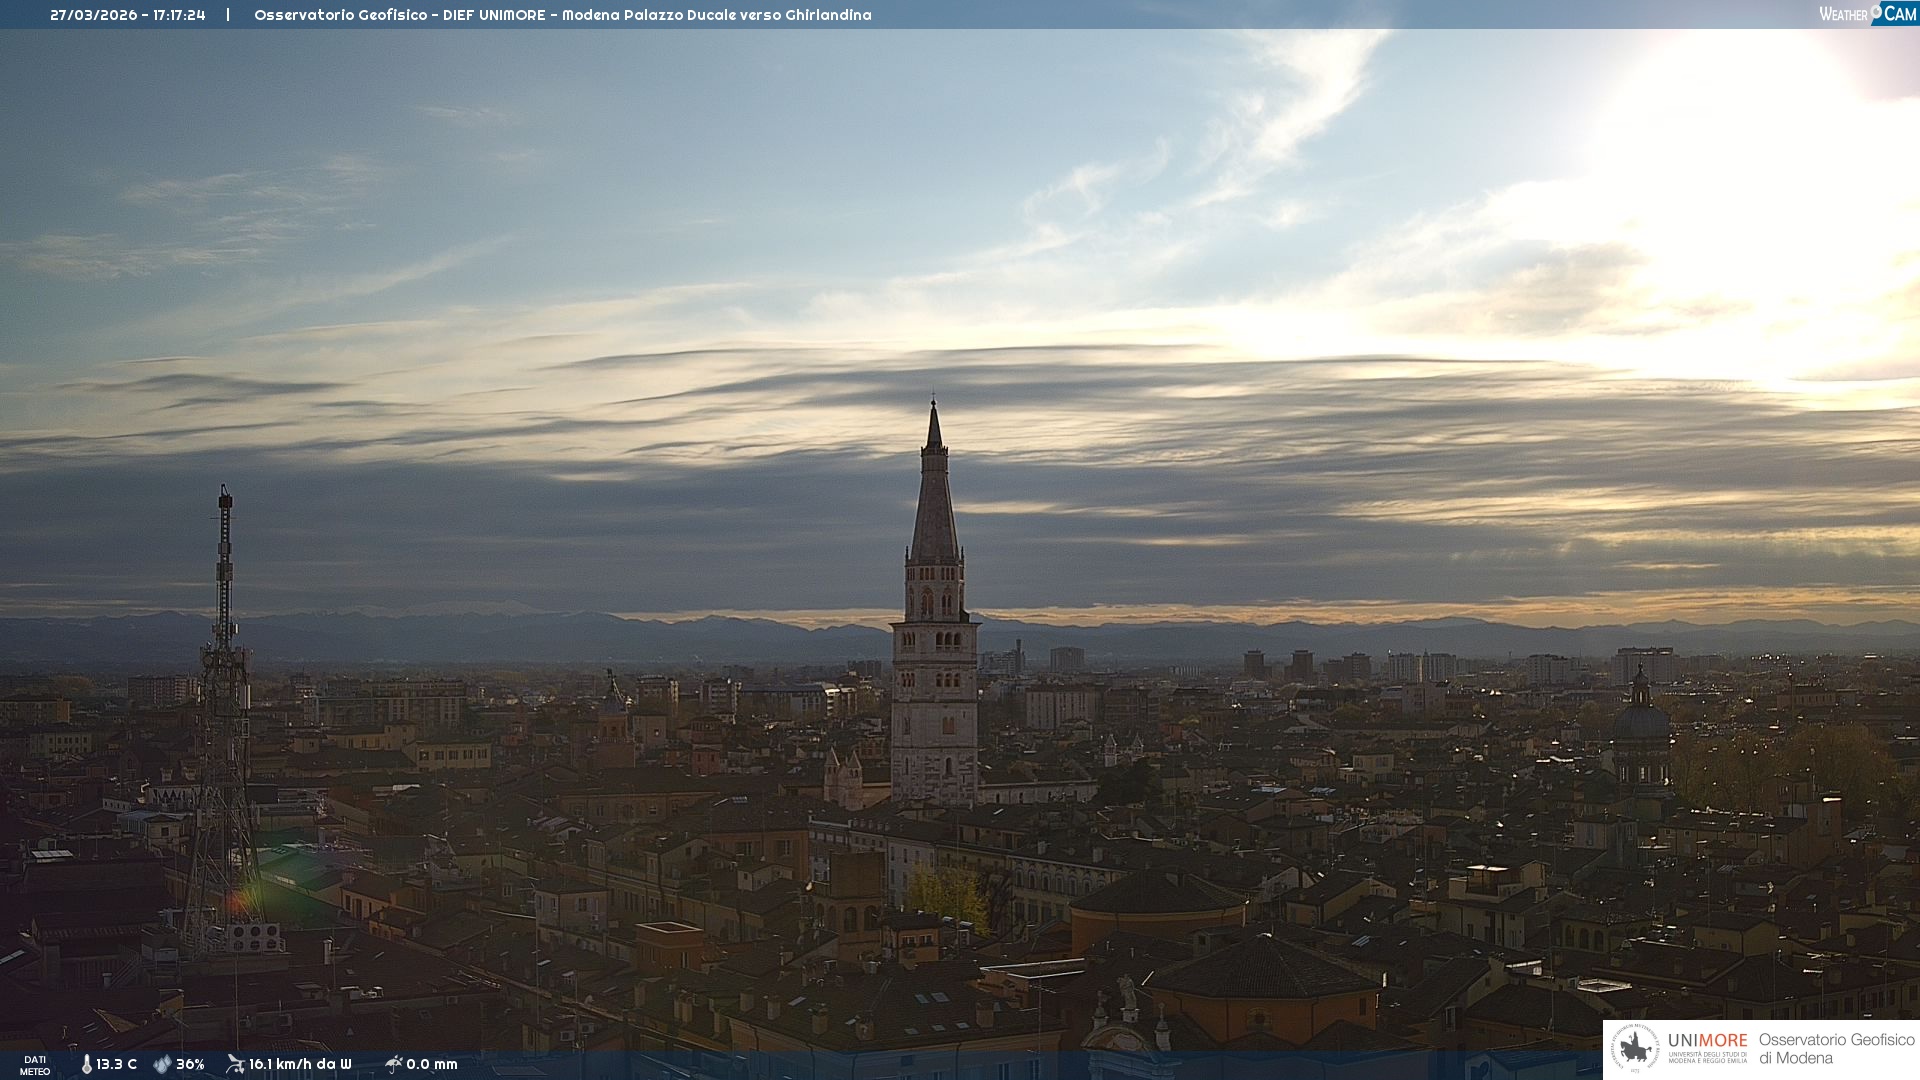The width and height of the screenshot is (1920, 1080).
Task: Click the UNIMORE university seal emblem
Action: pos(1636,1048)
